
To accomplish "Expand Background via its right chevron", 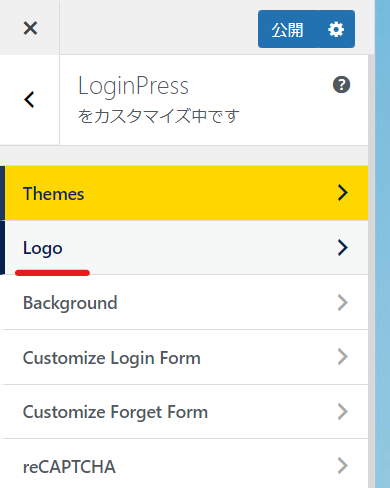I will click(343, 302).
